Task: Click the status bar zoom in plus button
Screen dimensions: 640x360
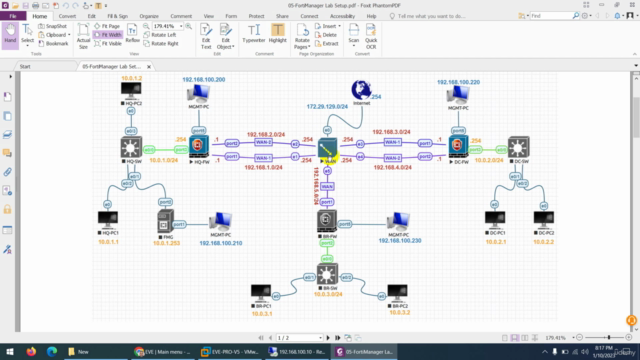Action: click(x=629, y=338)
